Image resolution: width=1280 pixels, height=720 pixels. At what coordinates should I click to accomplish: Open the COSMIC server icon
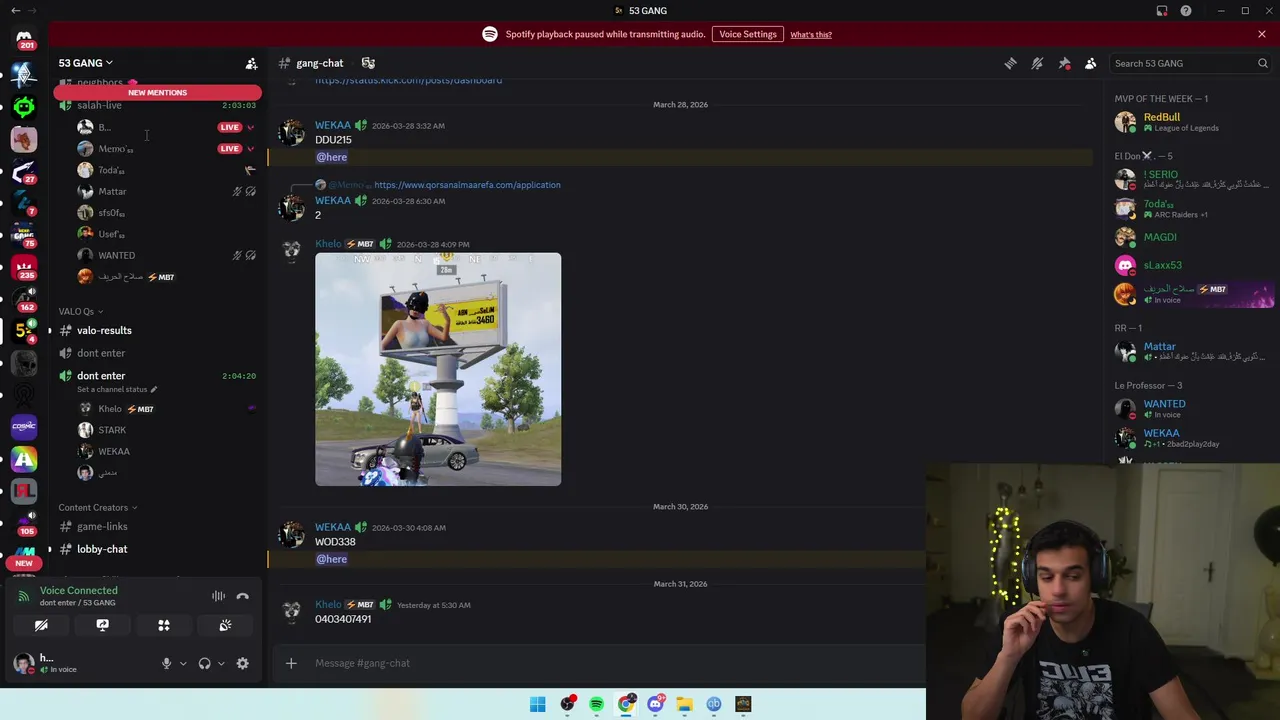24,426
